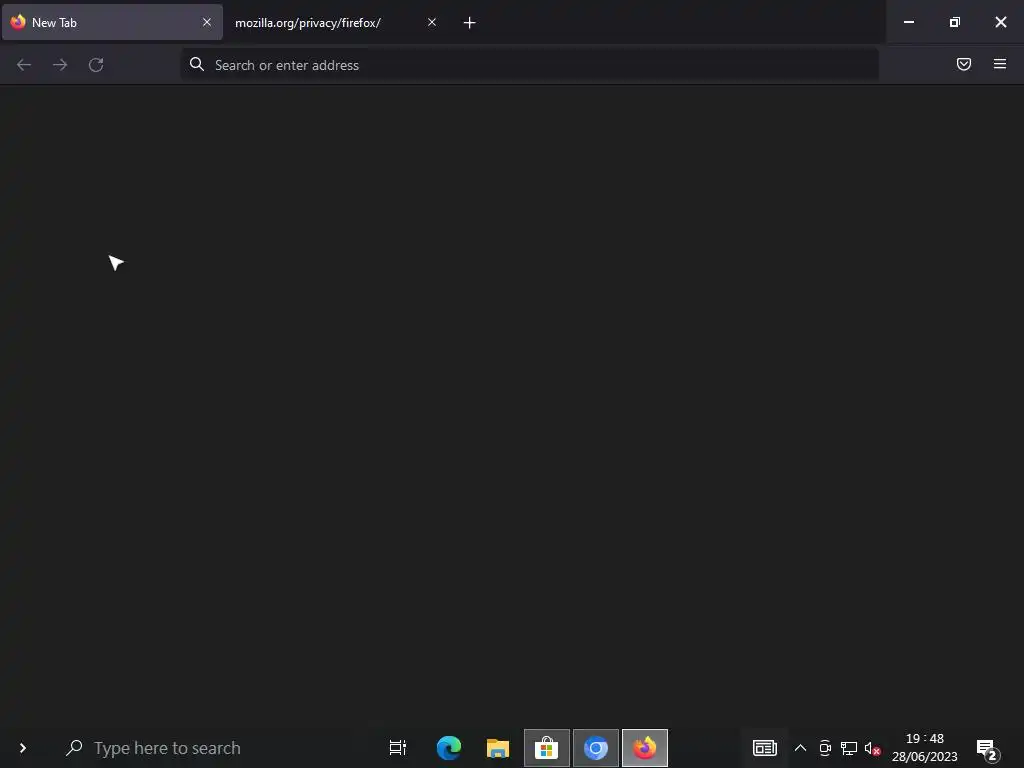Open the Firefox application menu
The image size is (1024, 768).
click(1000, 64)
